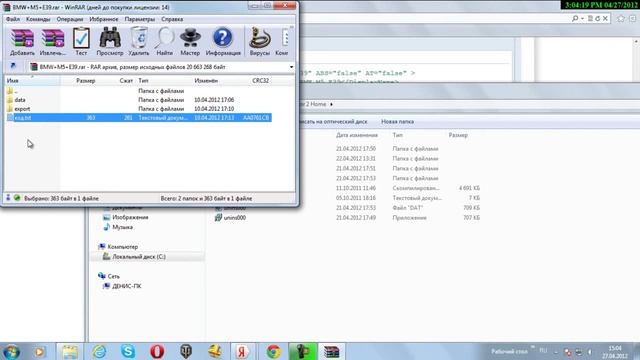Sort by CRC32 column header

tap(260, 80)
